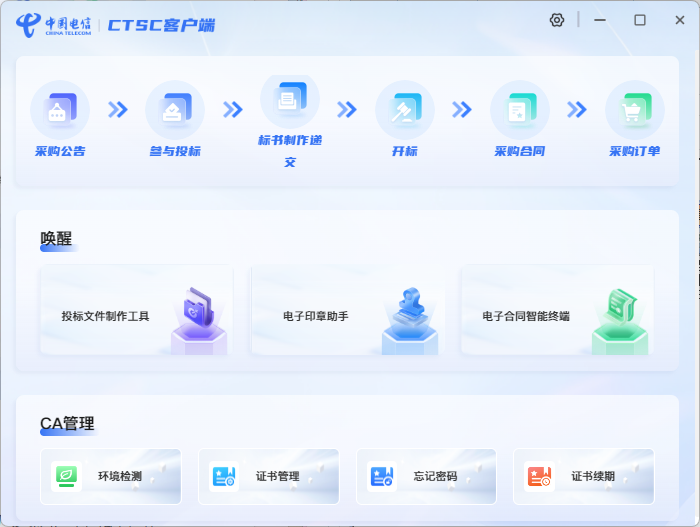This screenshot has width=700, height=527.
Task: Click the 证书续期 label
Action: [593, 477]
